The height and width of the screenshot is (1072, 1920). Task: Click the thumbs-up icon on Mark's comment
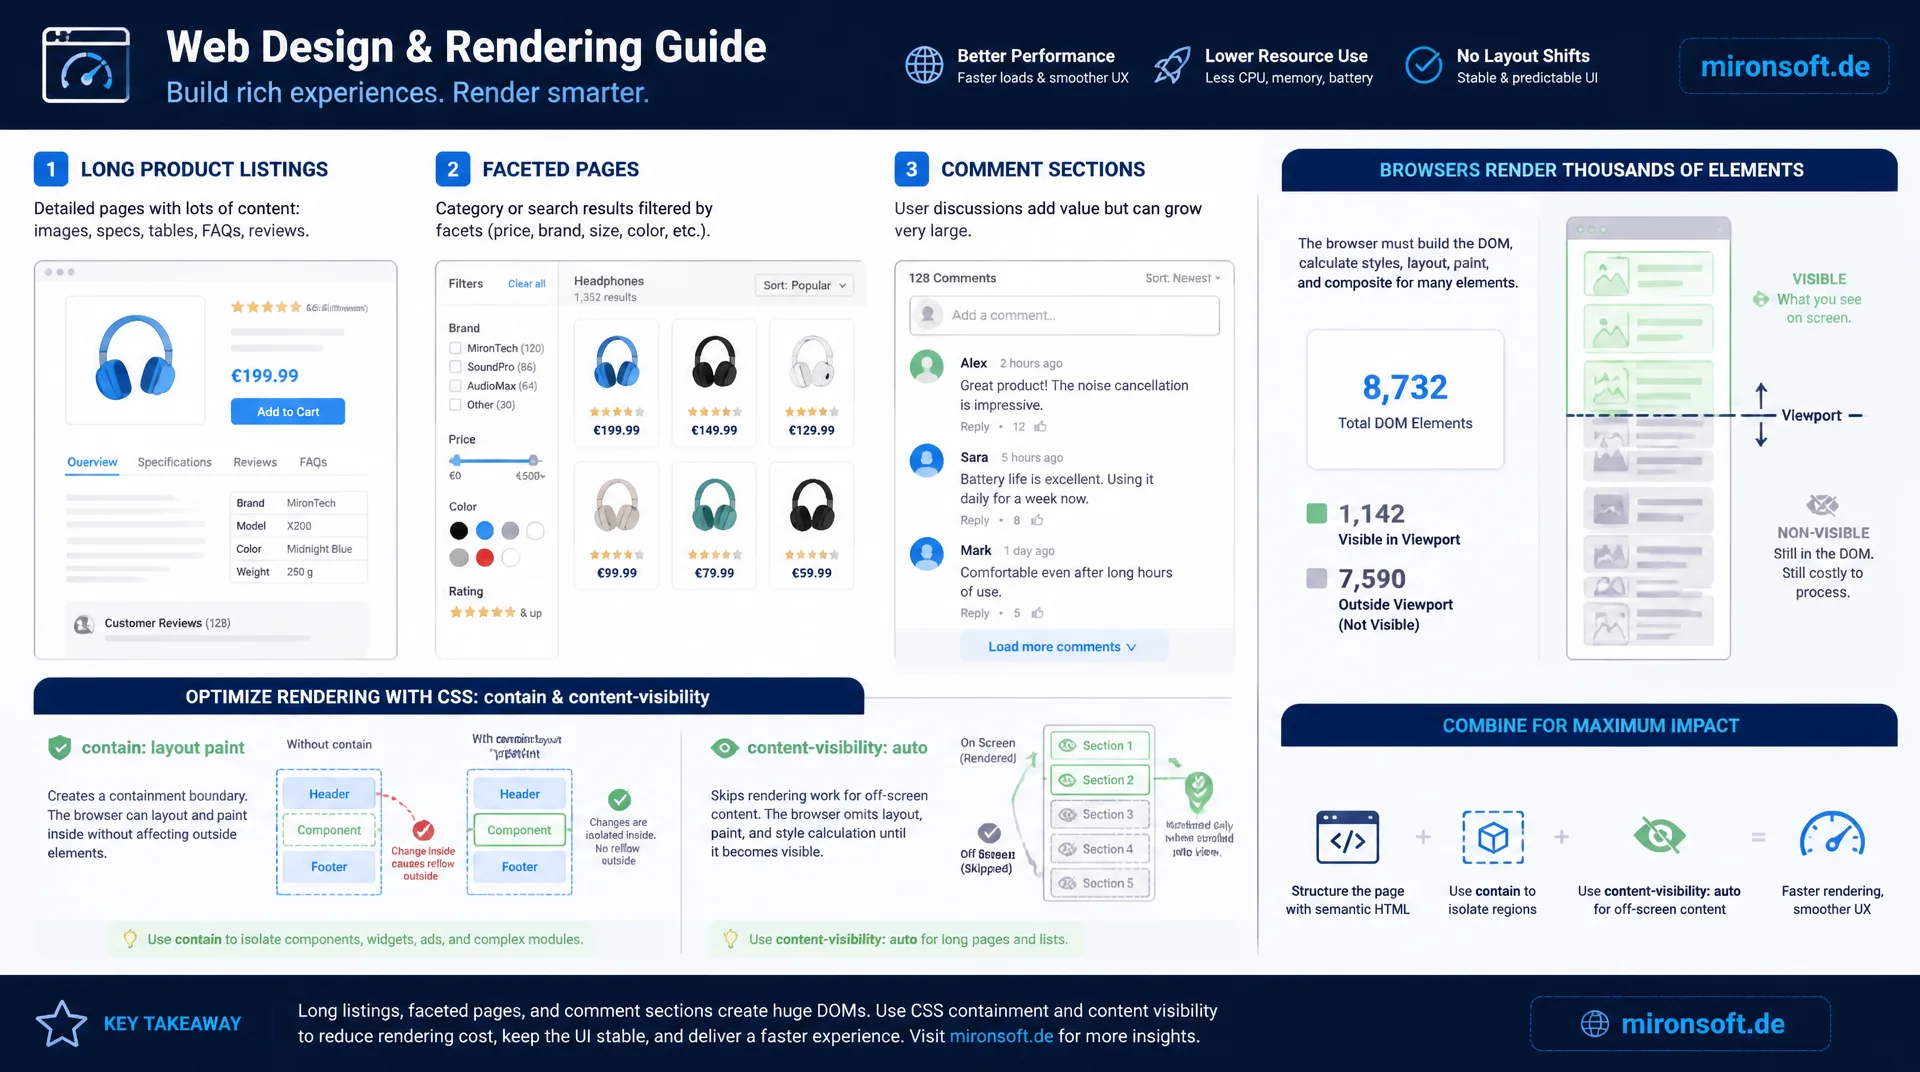pyautogui.click(x=1037, y=613)
